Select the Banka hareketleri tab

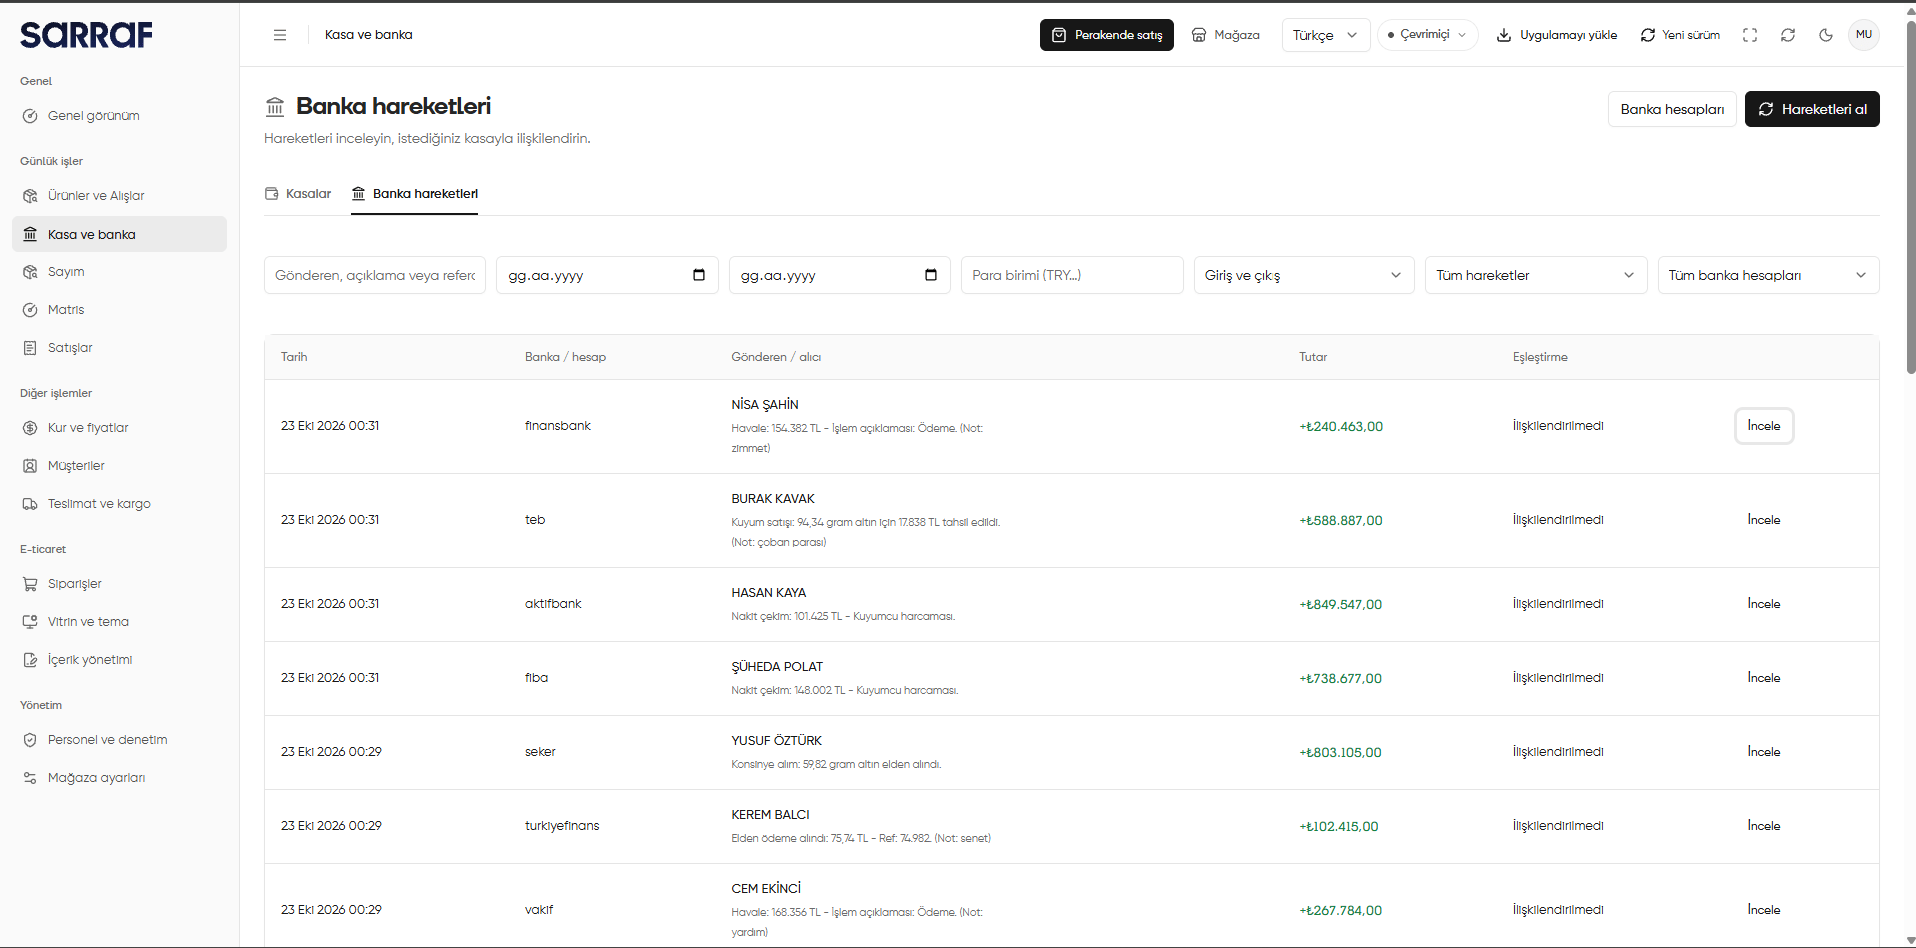click(x=415, y=194)
